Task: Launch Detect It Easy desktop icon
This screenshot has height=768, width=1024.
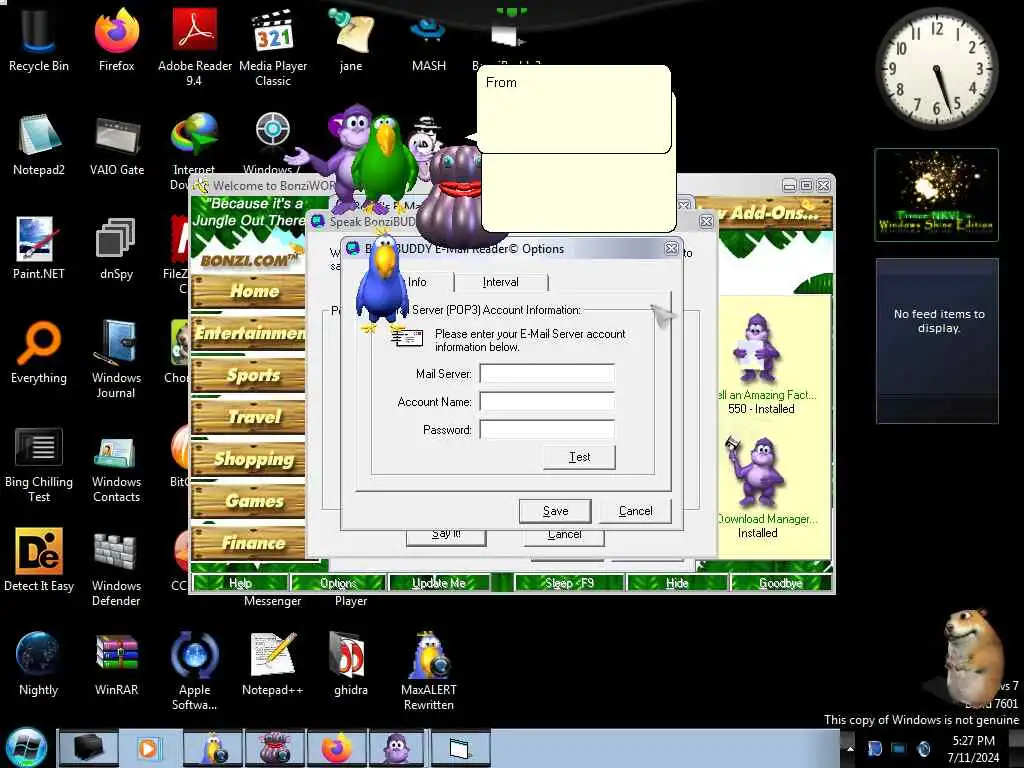Action: click(x=39, y=560)
